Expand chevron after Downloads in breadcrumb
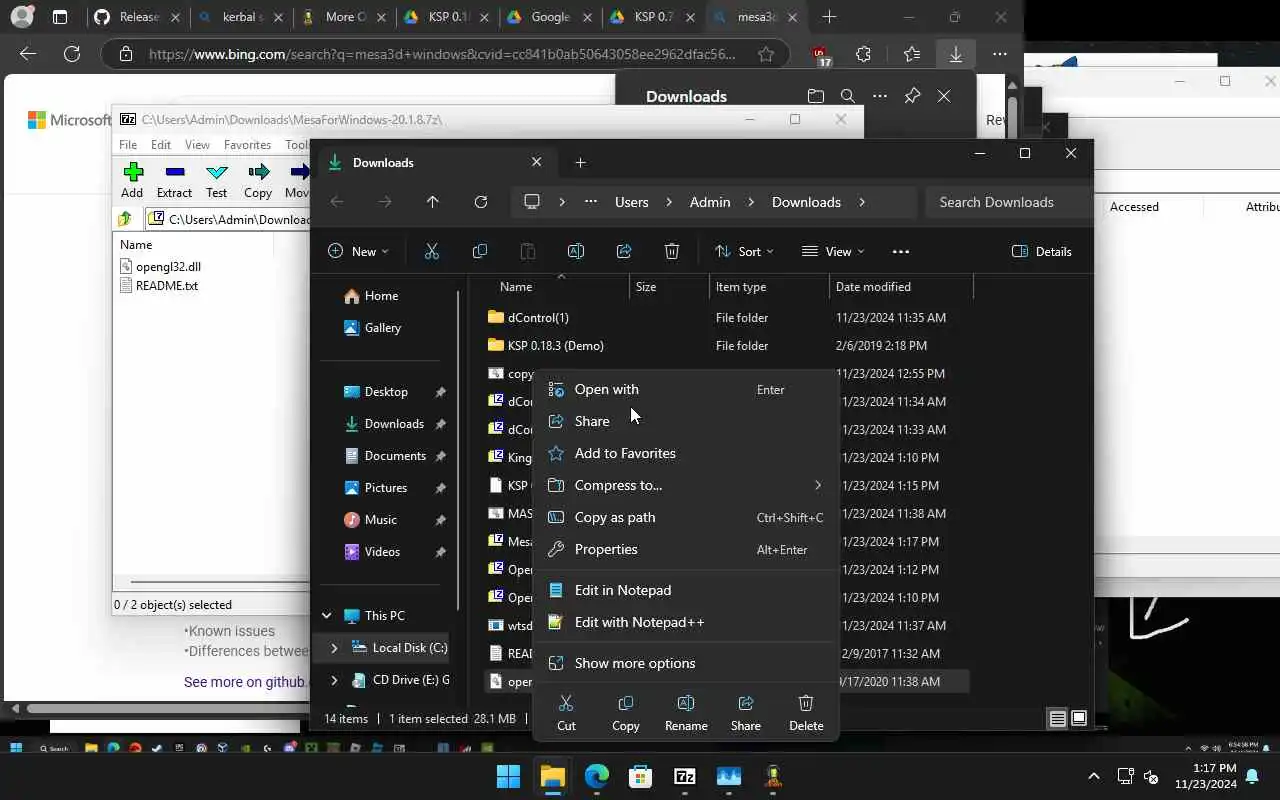Image resolution: width=1280 pixels, height=800 pixels. tap(862, 202)
